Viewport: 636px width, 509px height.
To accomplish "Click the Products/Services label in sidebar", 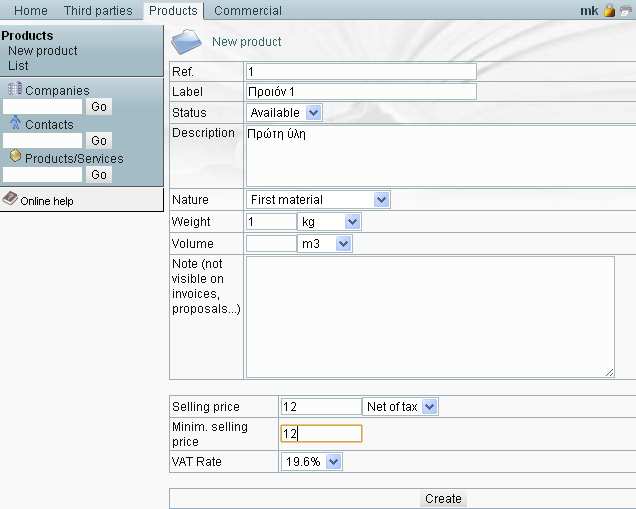I will click(x=74, y=159).
